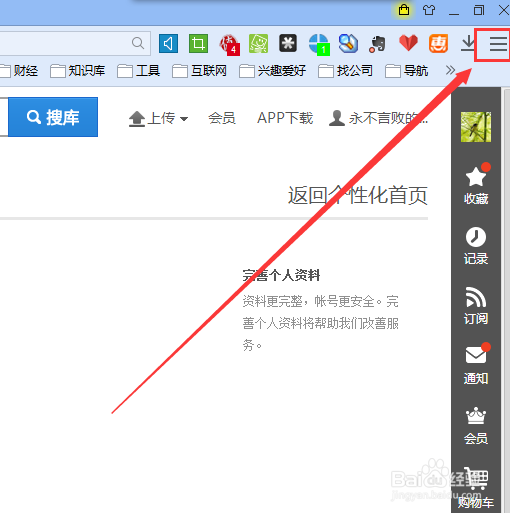510x513 pixels.
Task: Open the orange shopping deals extension
Action: [438, 44]
